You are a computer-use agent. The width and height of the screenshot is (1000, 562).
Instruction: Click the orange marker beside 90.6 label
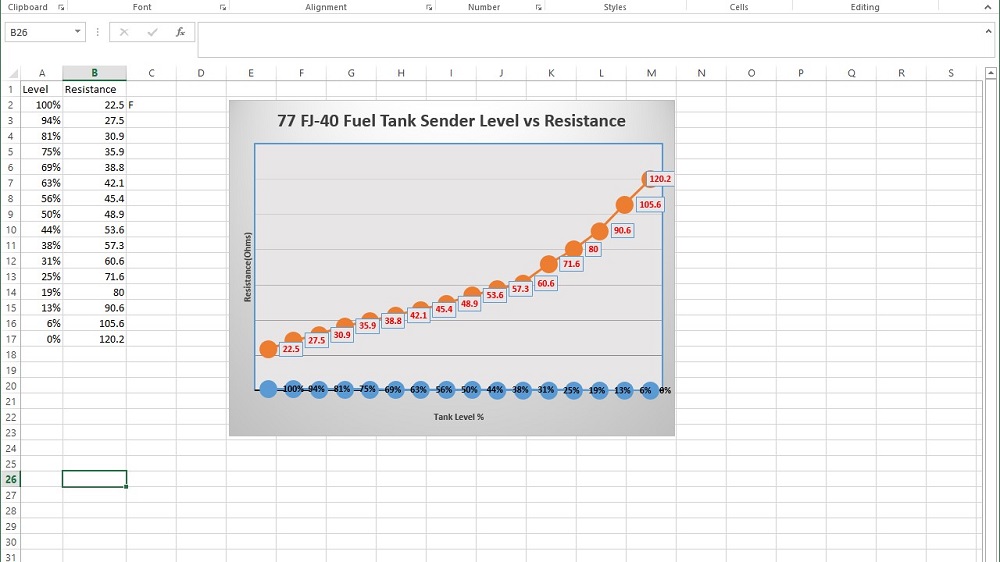[x=599, y=232]
